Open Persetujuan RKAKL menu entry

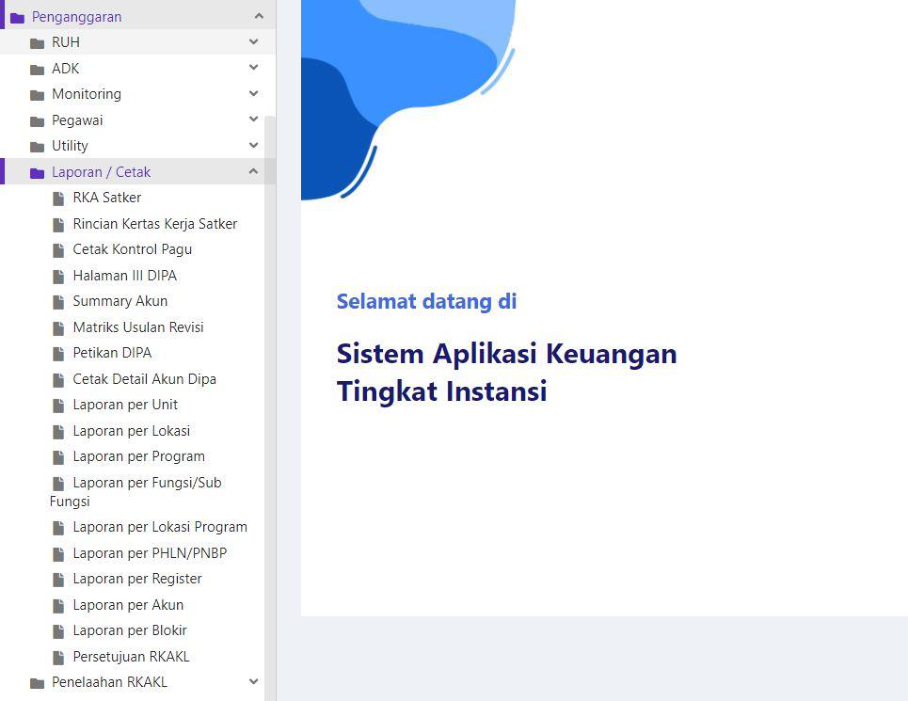pyautogui.click(x=131, y=657)
